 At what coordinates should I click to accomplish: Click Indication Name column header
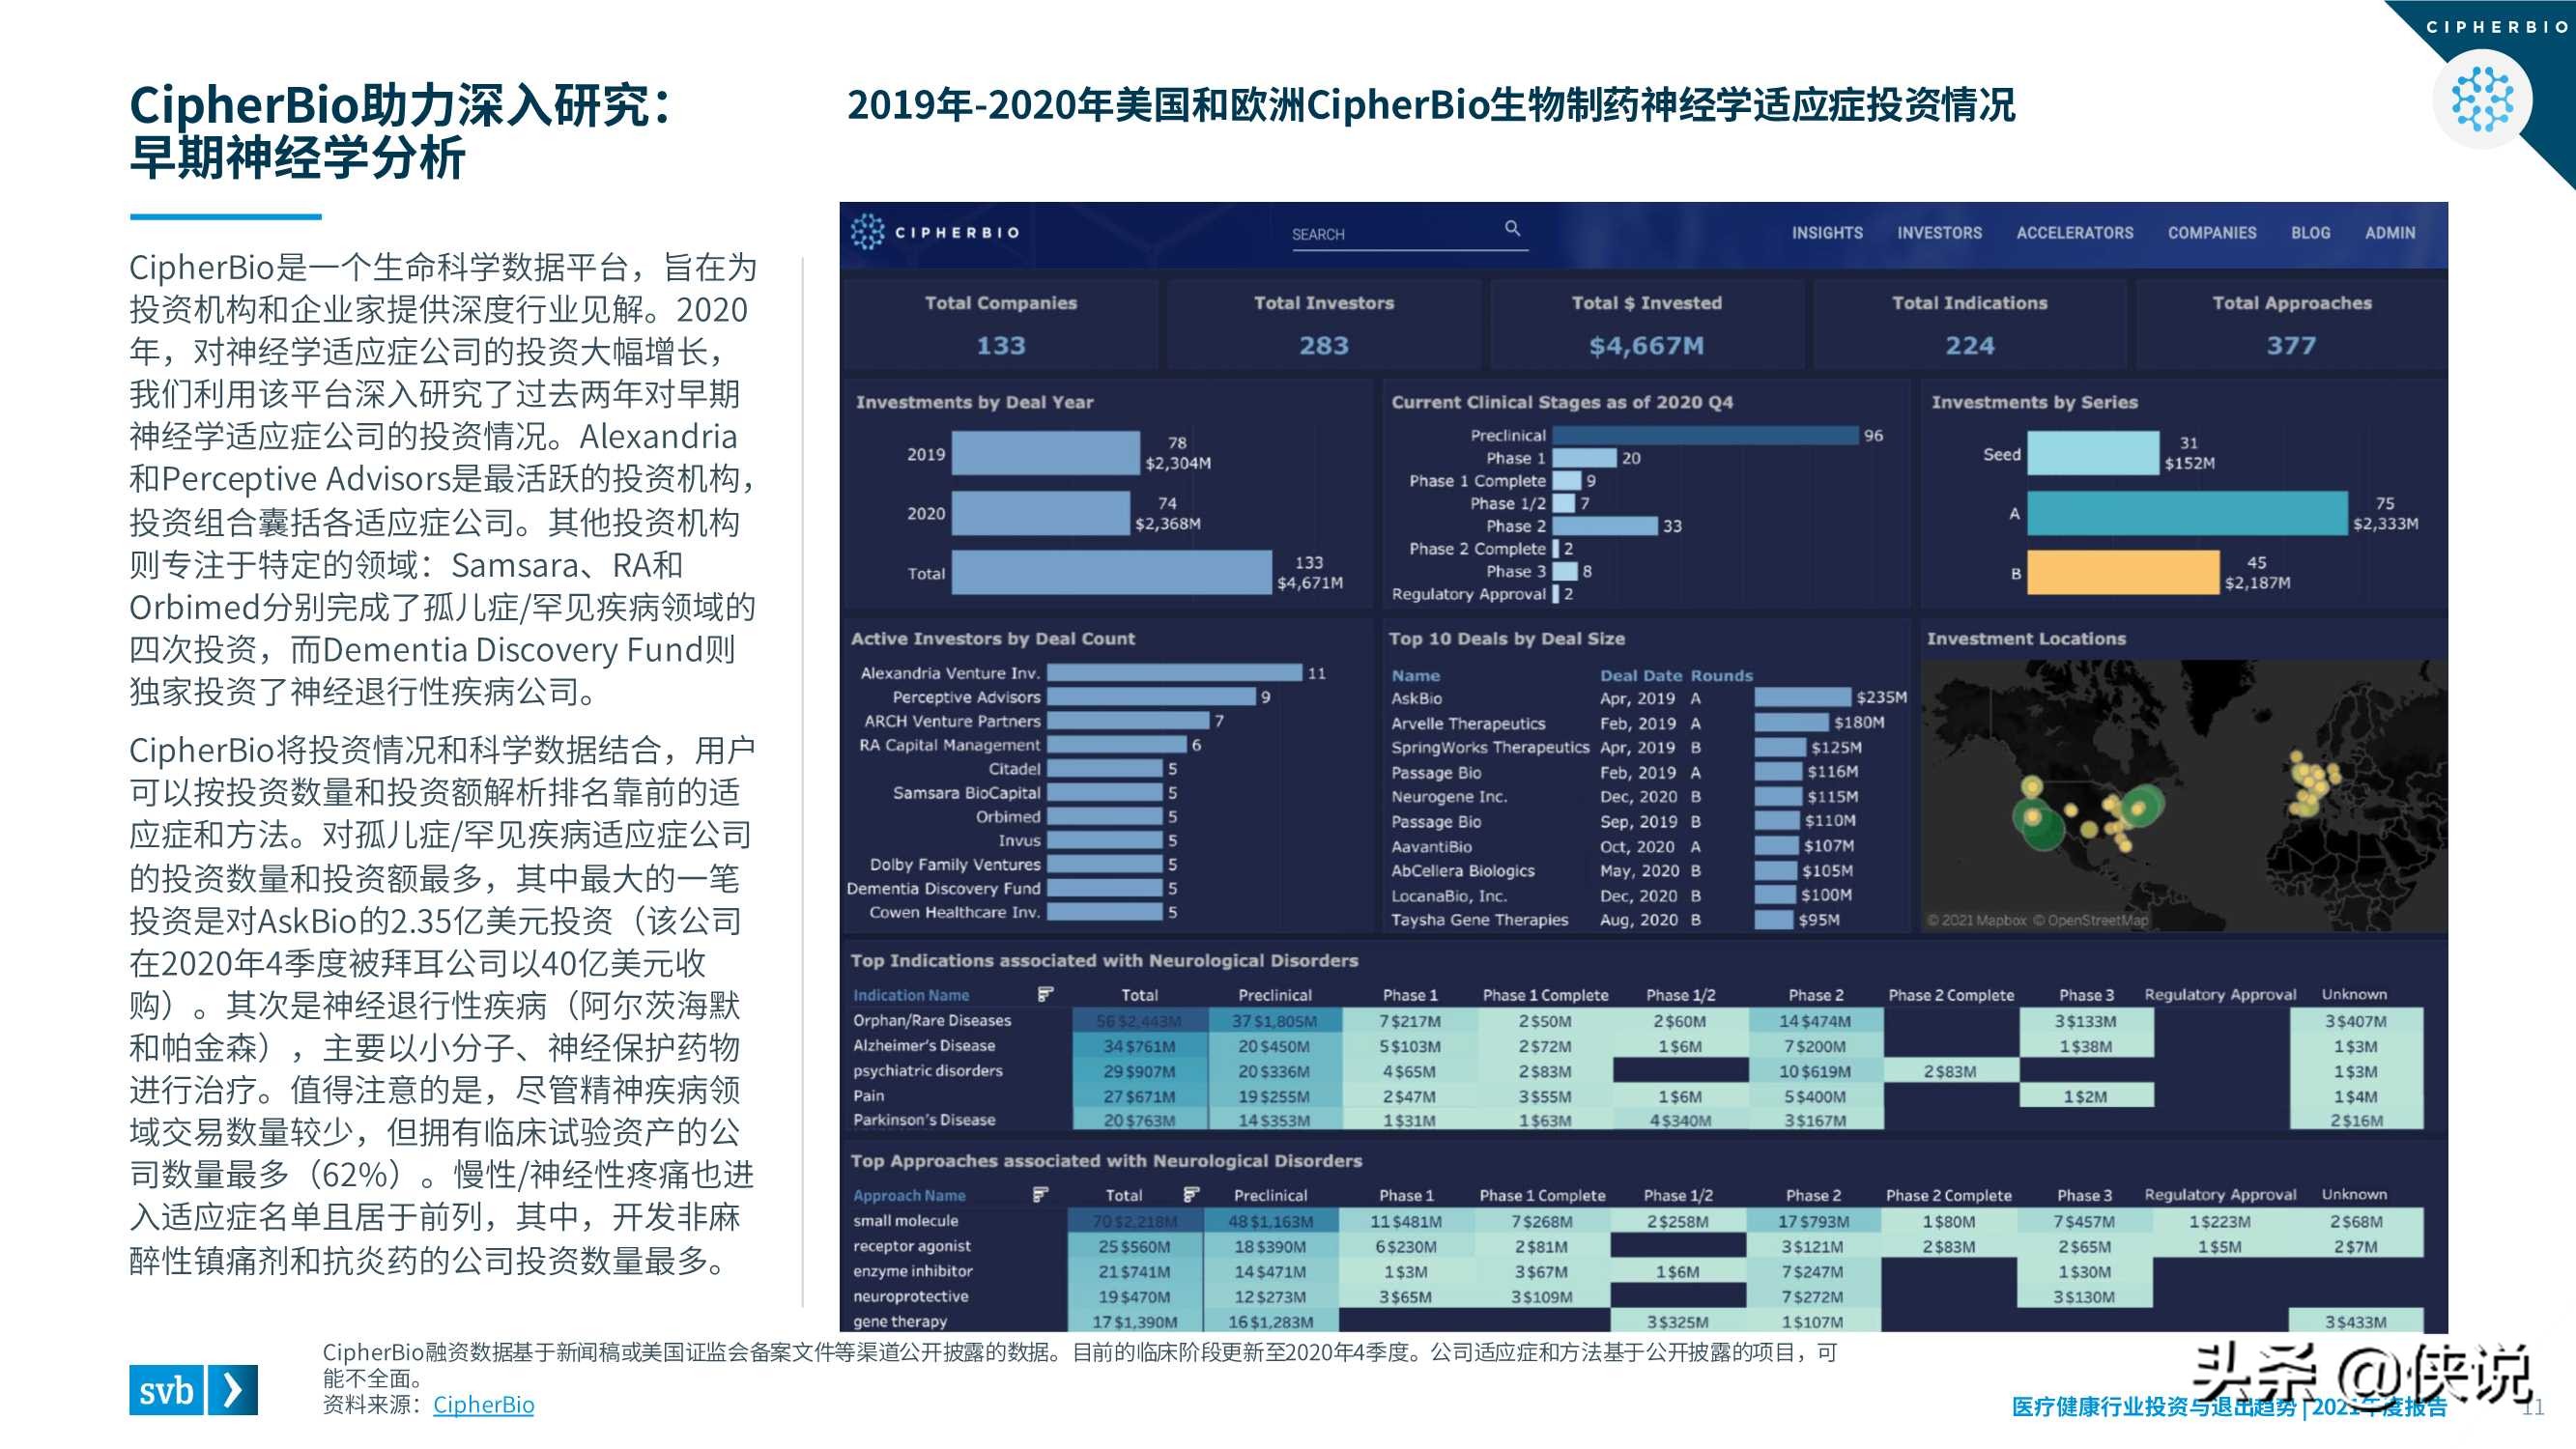click(x=911, y=995)
